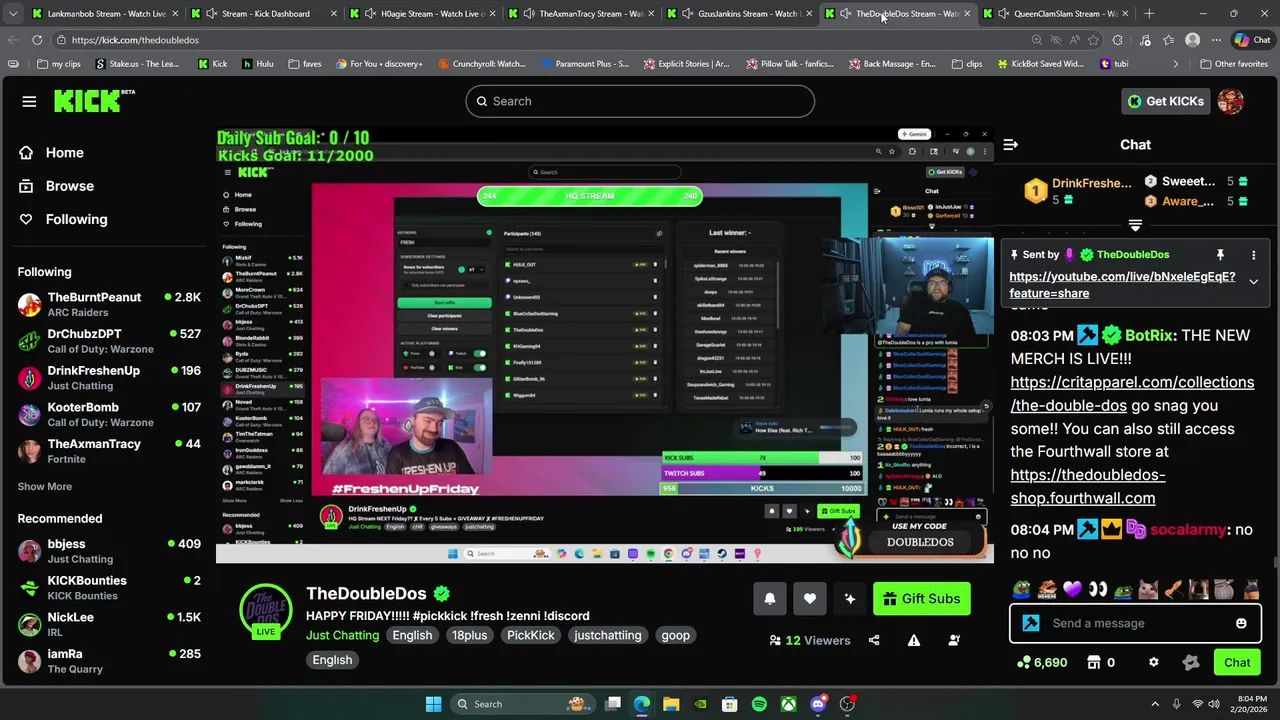Open TheBurntPeanut channel in Following list
The width and height of the screenshot is (1280, 720).
(108, 304)
